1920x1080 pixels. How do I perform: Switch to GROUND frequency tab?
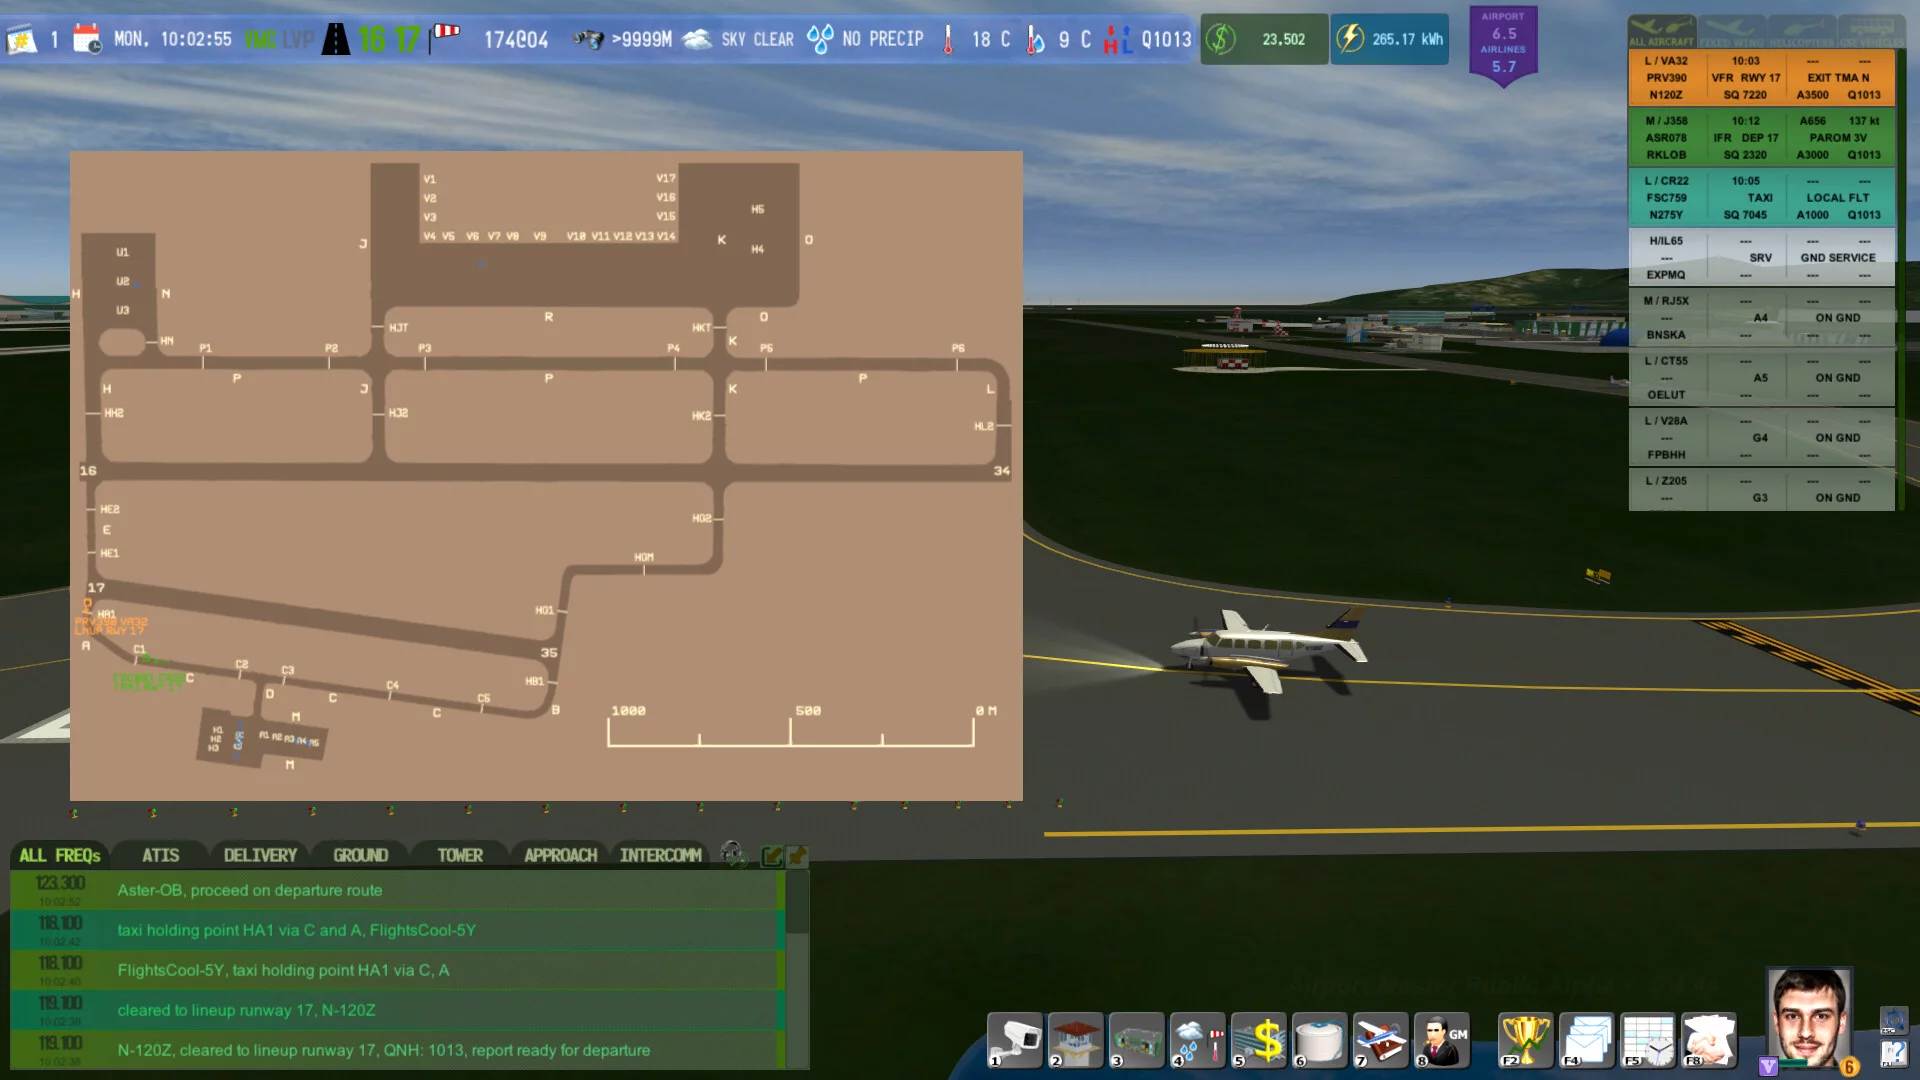click(360, 855)
